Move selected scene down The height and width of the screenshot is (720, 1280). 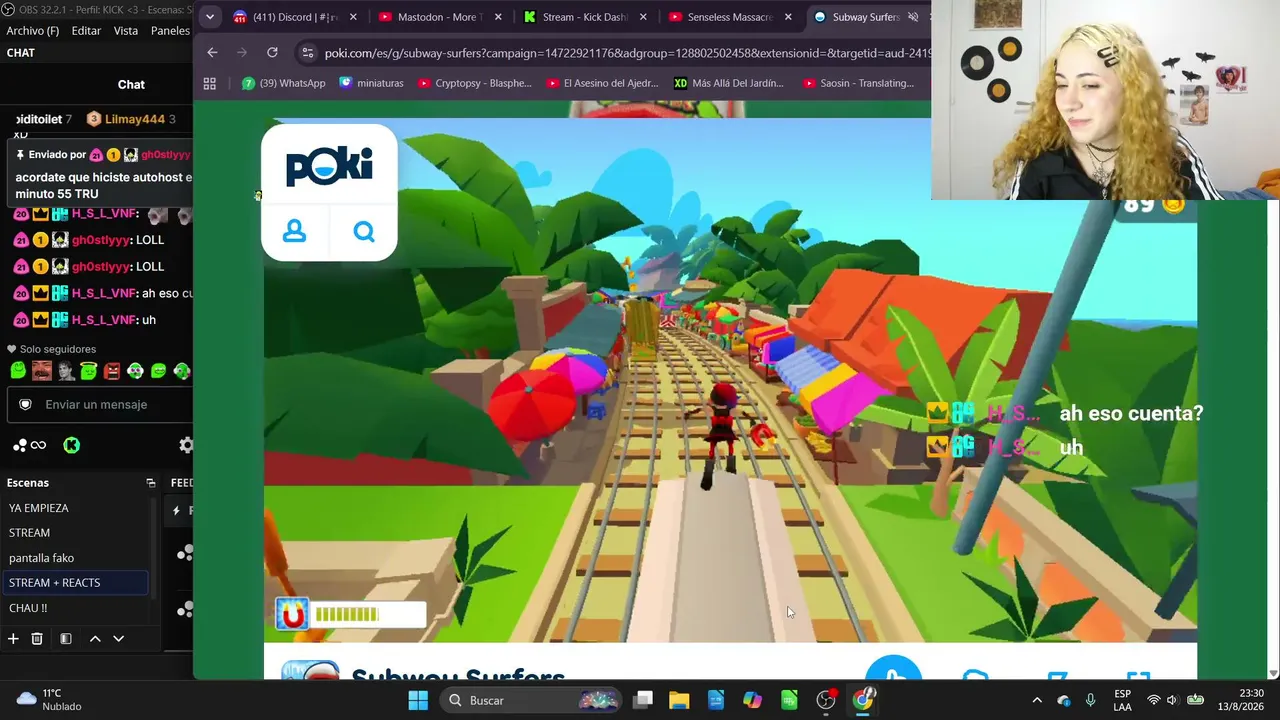(x=118, y=638)
